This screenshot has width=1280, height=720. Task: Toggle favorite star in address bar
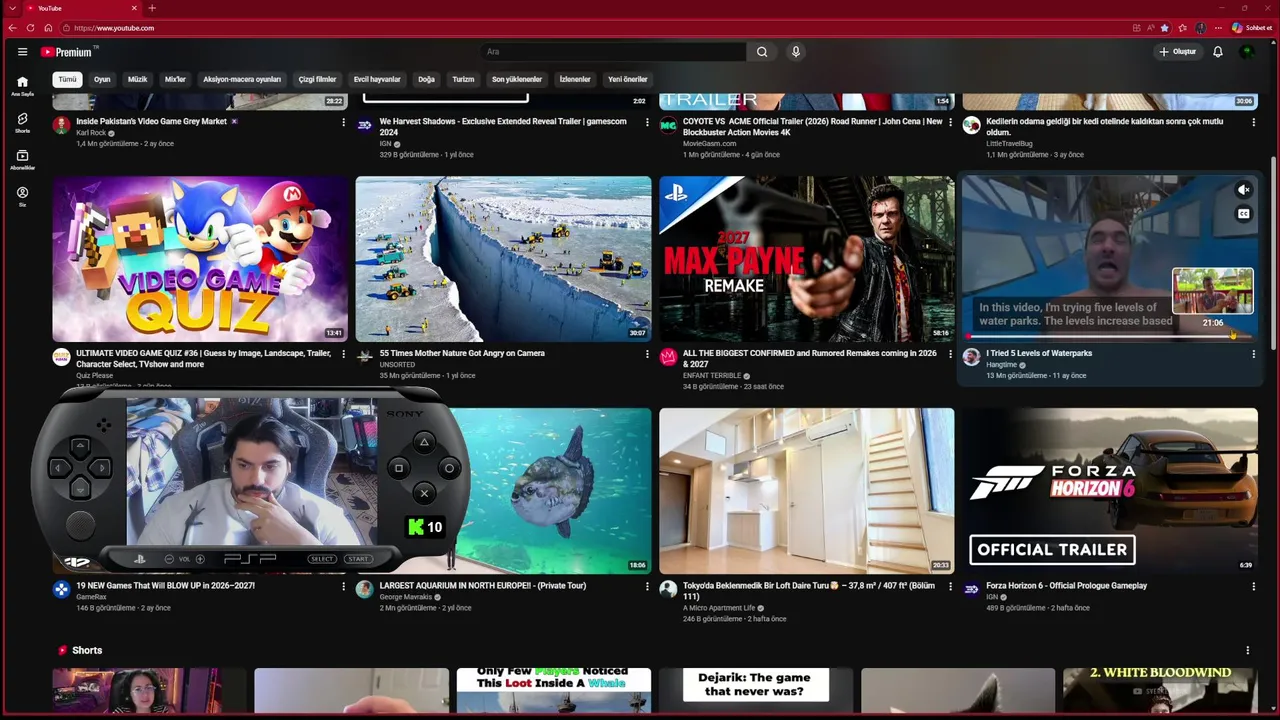(x=1164, y=28)
